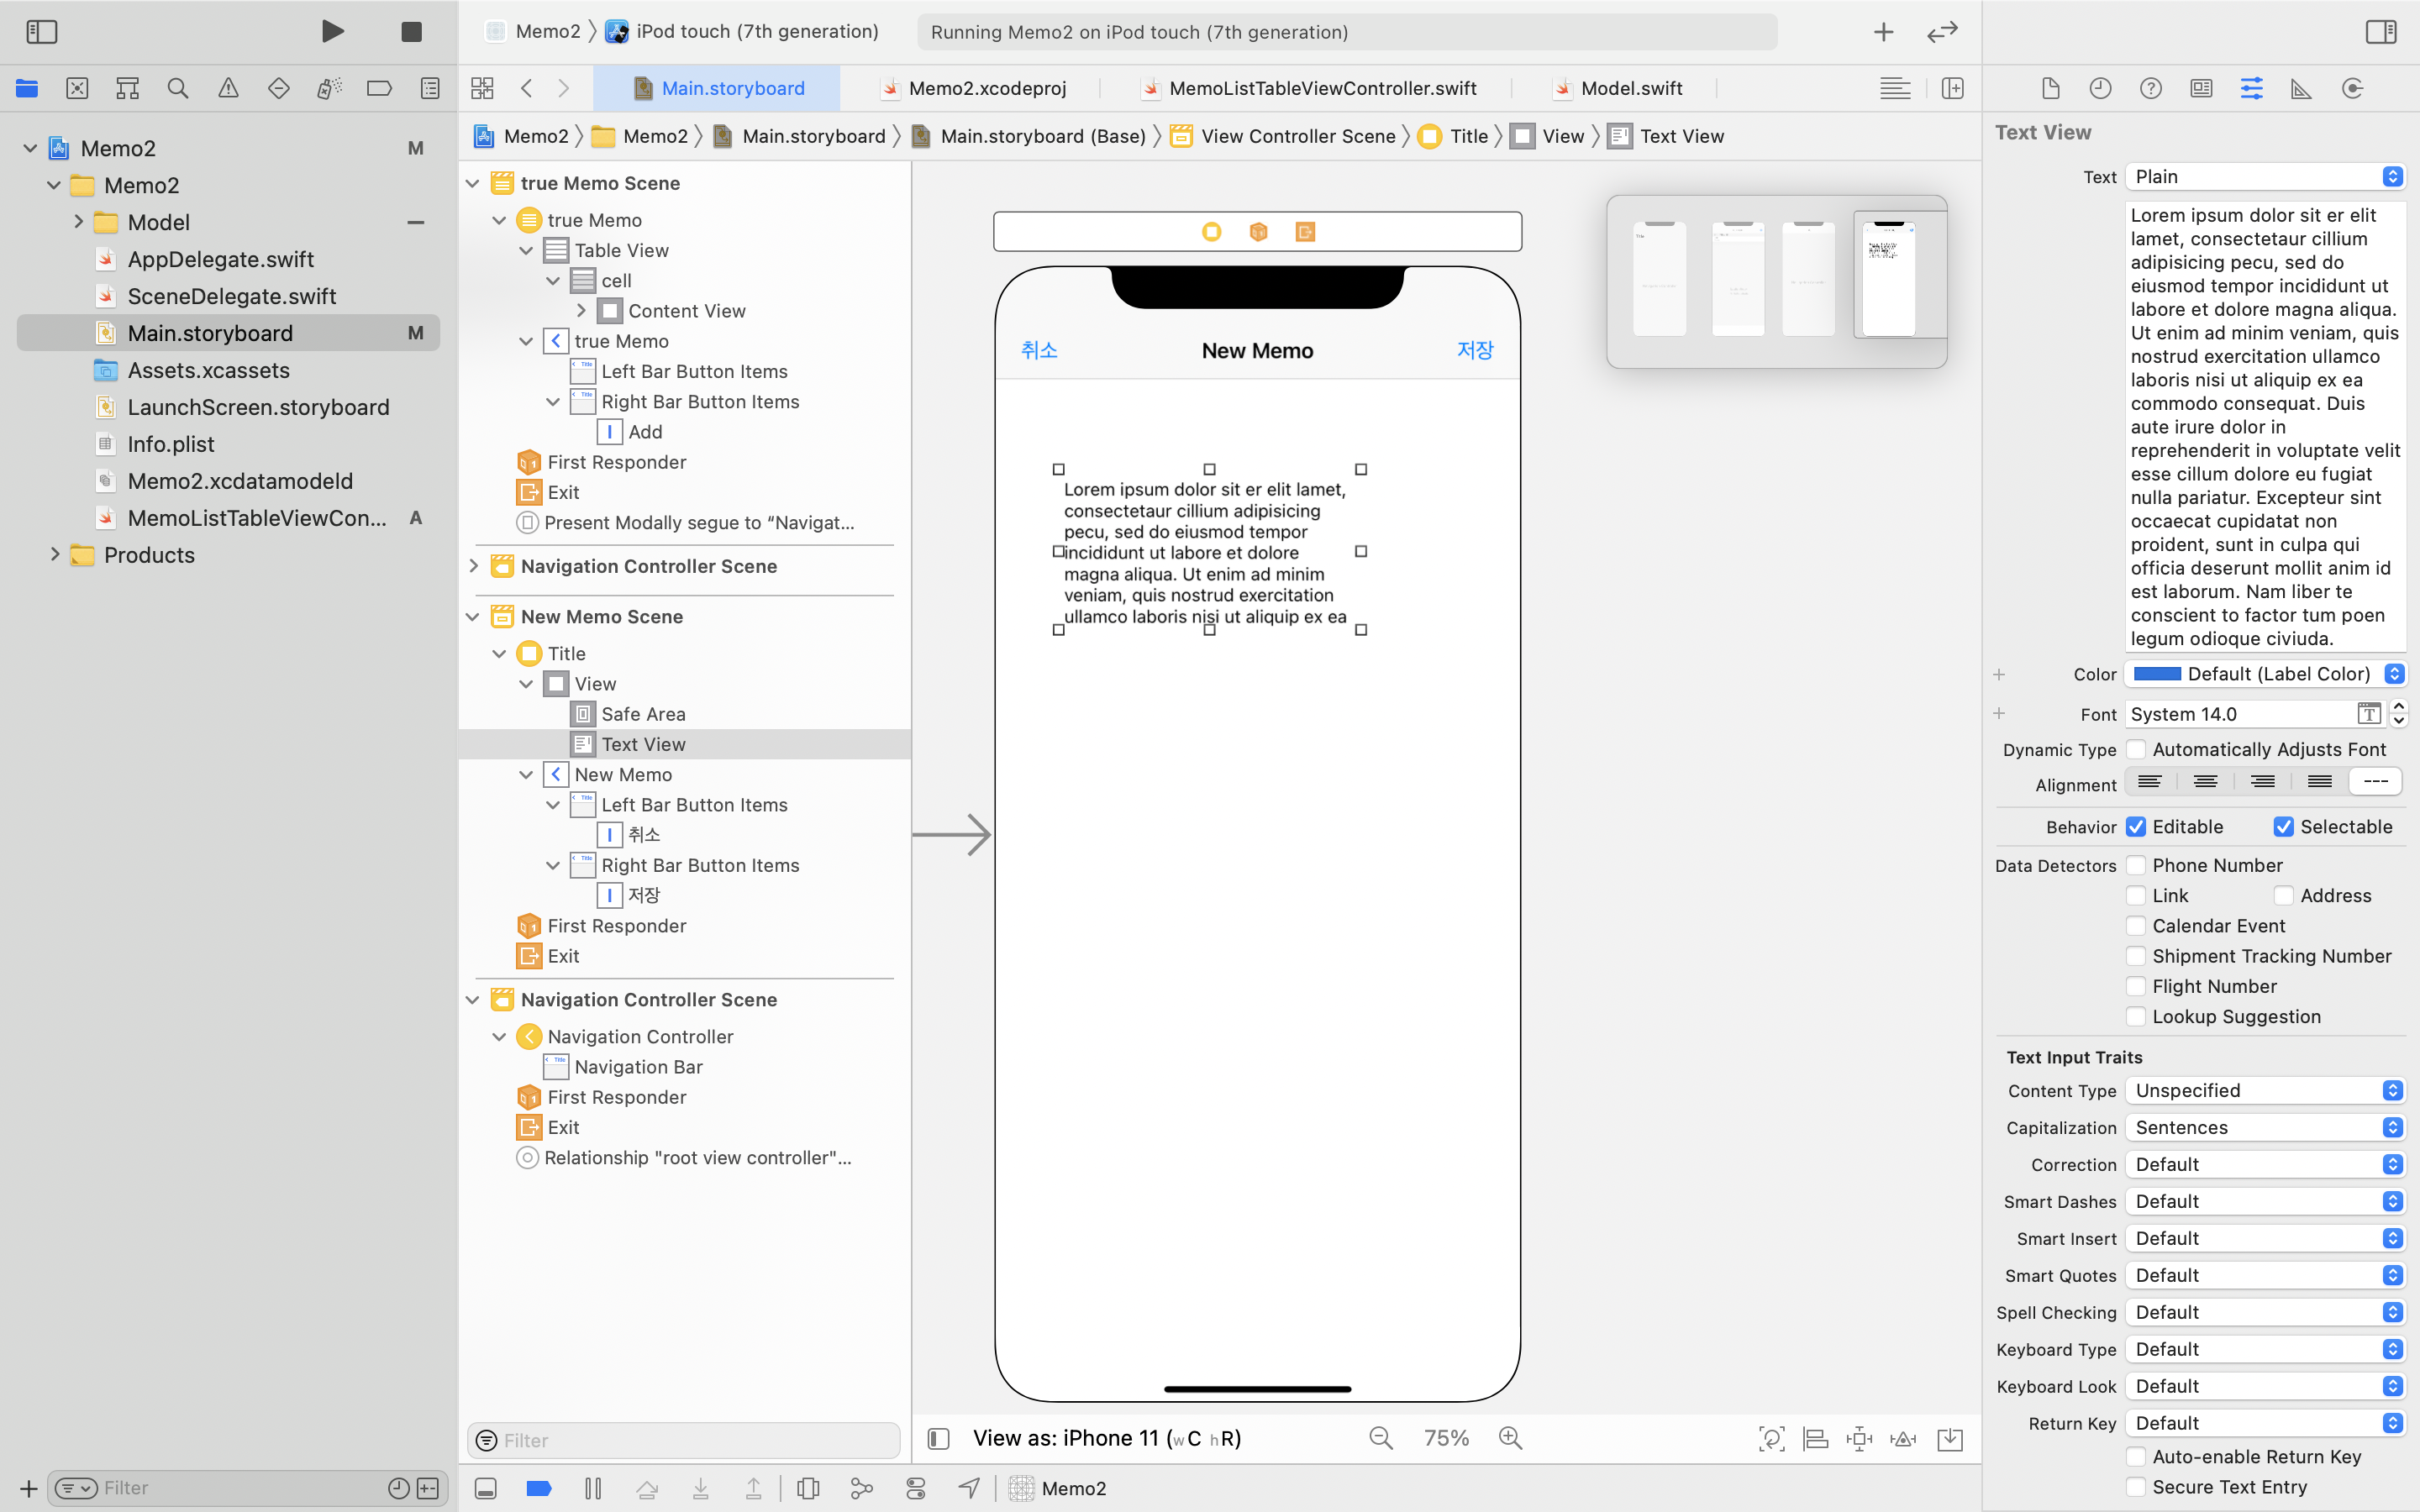This screenshot has height=1512, width=2420.
Task: Show the Identity inspector icon
Action: pyautogui.click(x=2201, y=88)
